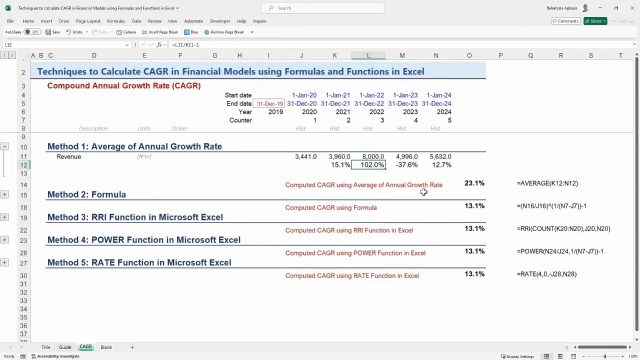Click the Undo arrow icon

[68, 32]
